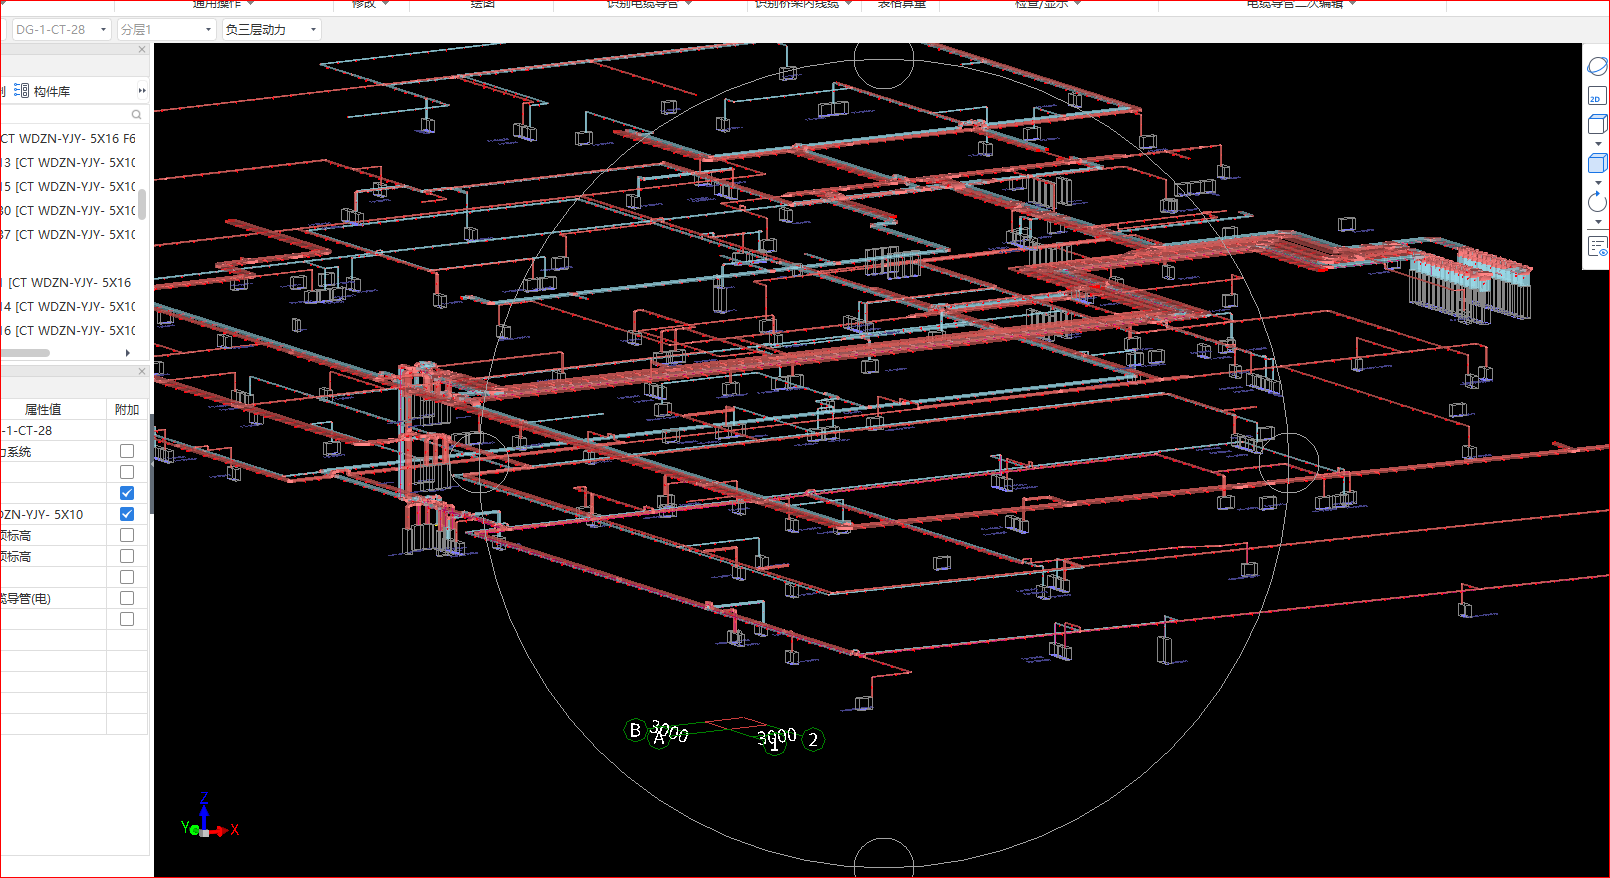Expand the panel tabs overflow chevron

coord(141,91)
